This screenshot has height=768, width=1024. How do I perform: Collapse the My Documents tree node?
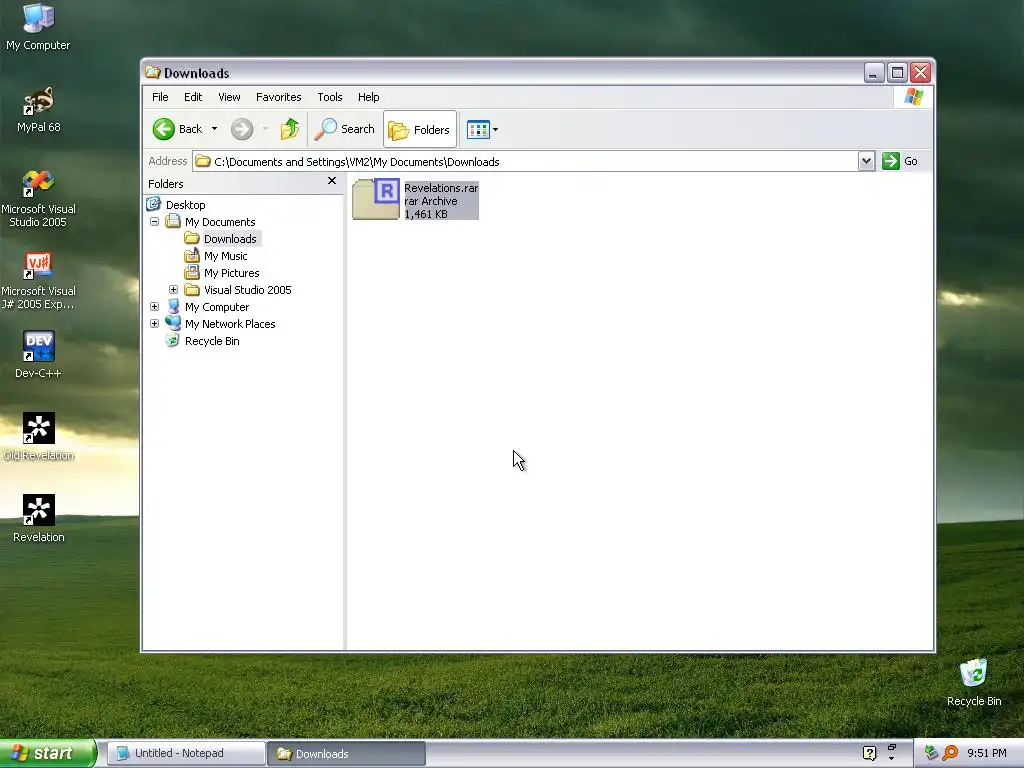(x=155, y=221)
